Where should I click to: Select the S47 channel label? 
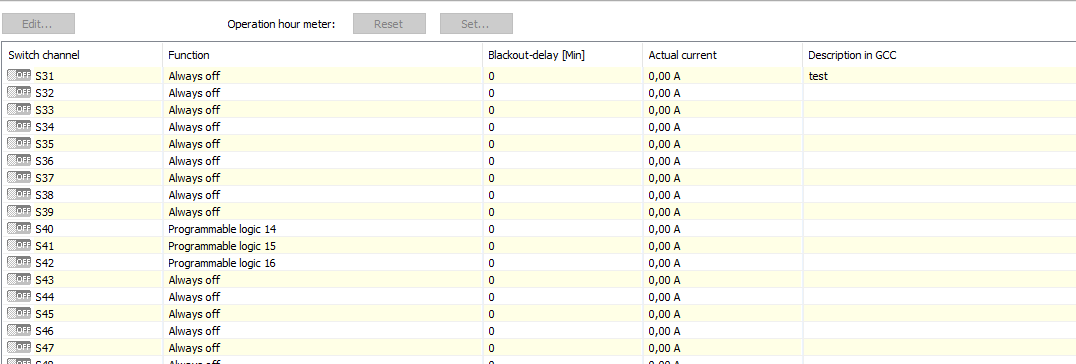pos(45,348)
